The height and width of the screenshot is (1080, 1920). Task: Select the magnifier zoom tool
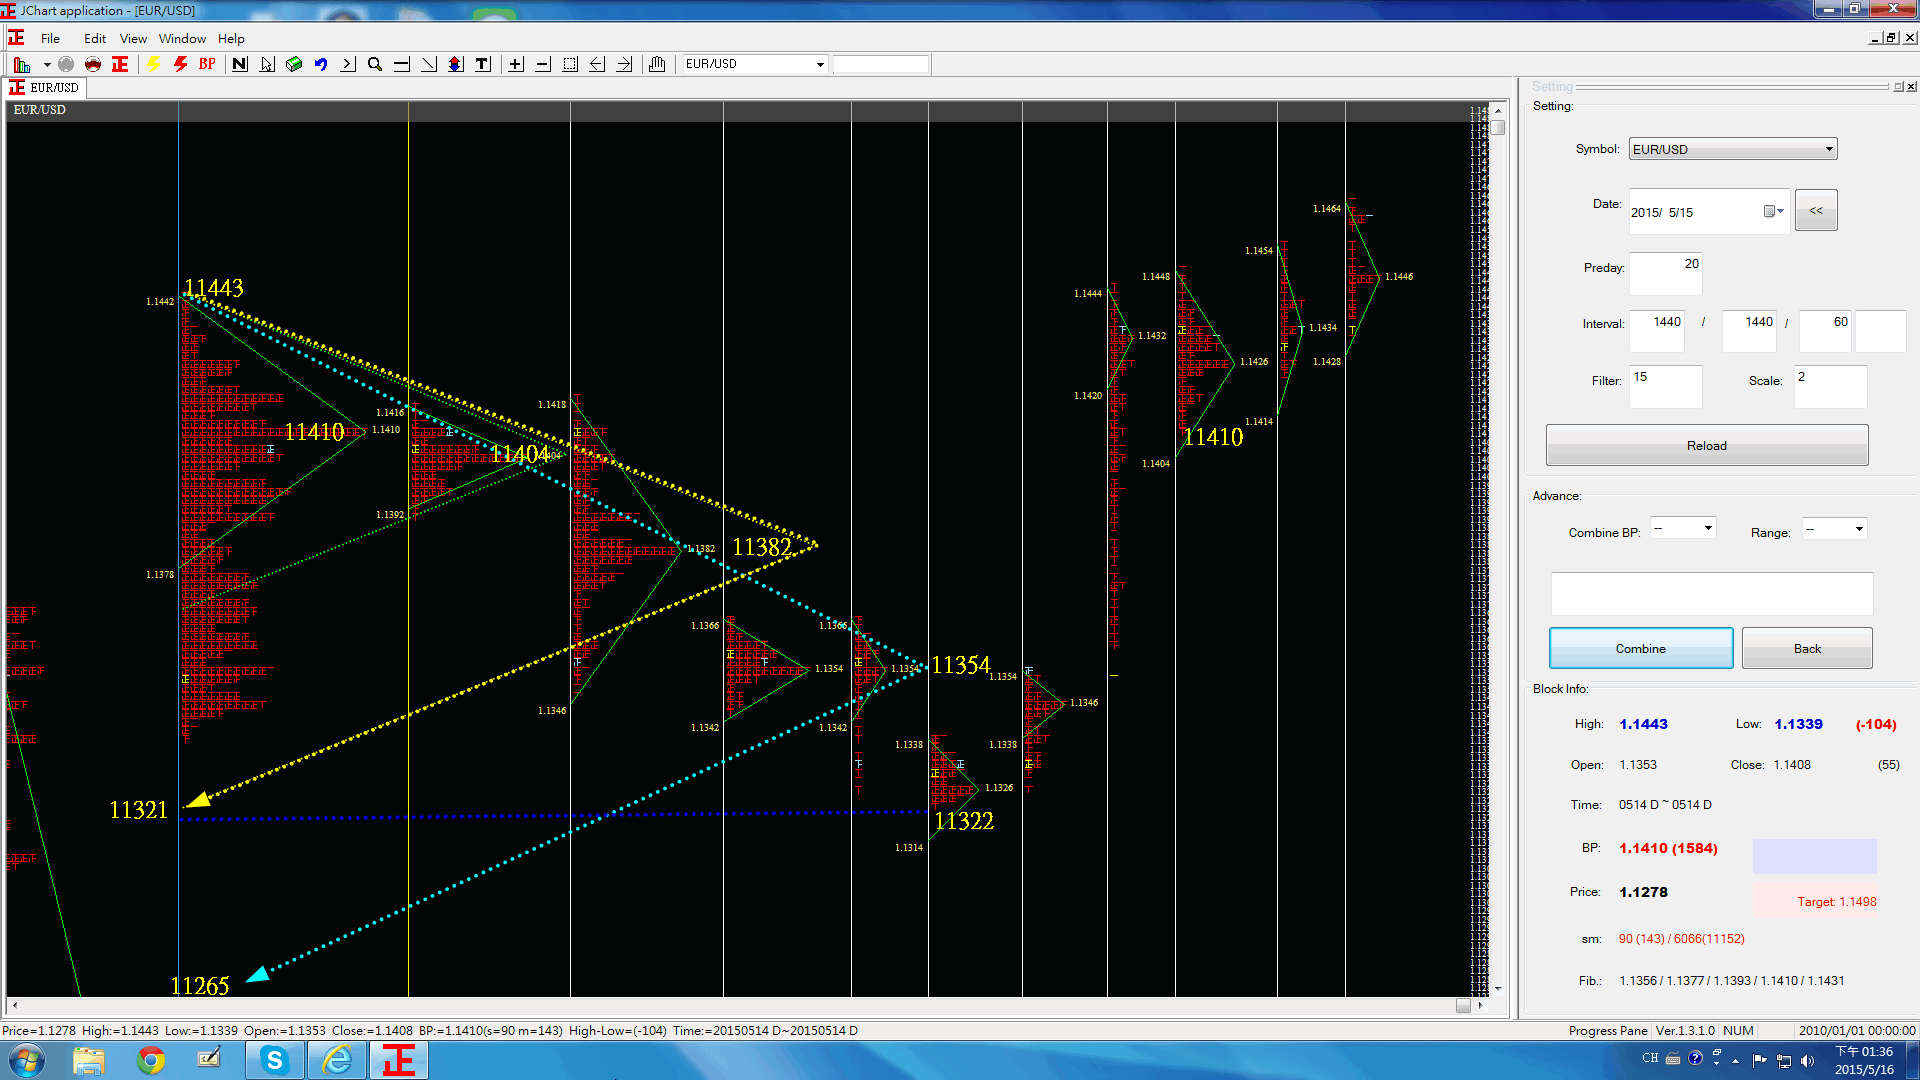click(375, 64)
